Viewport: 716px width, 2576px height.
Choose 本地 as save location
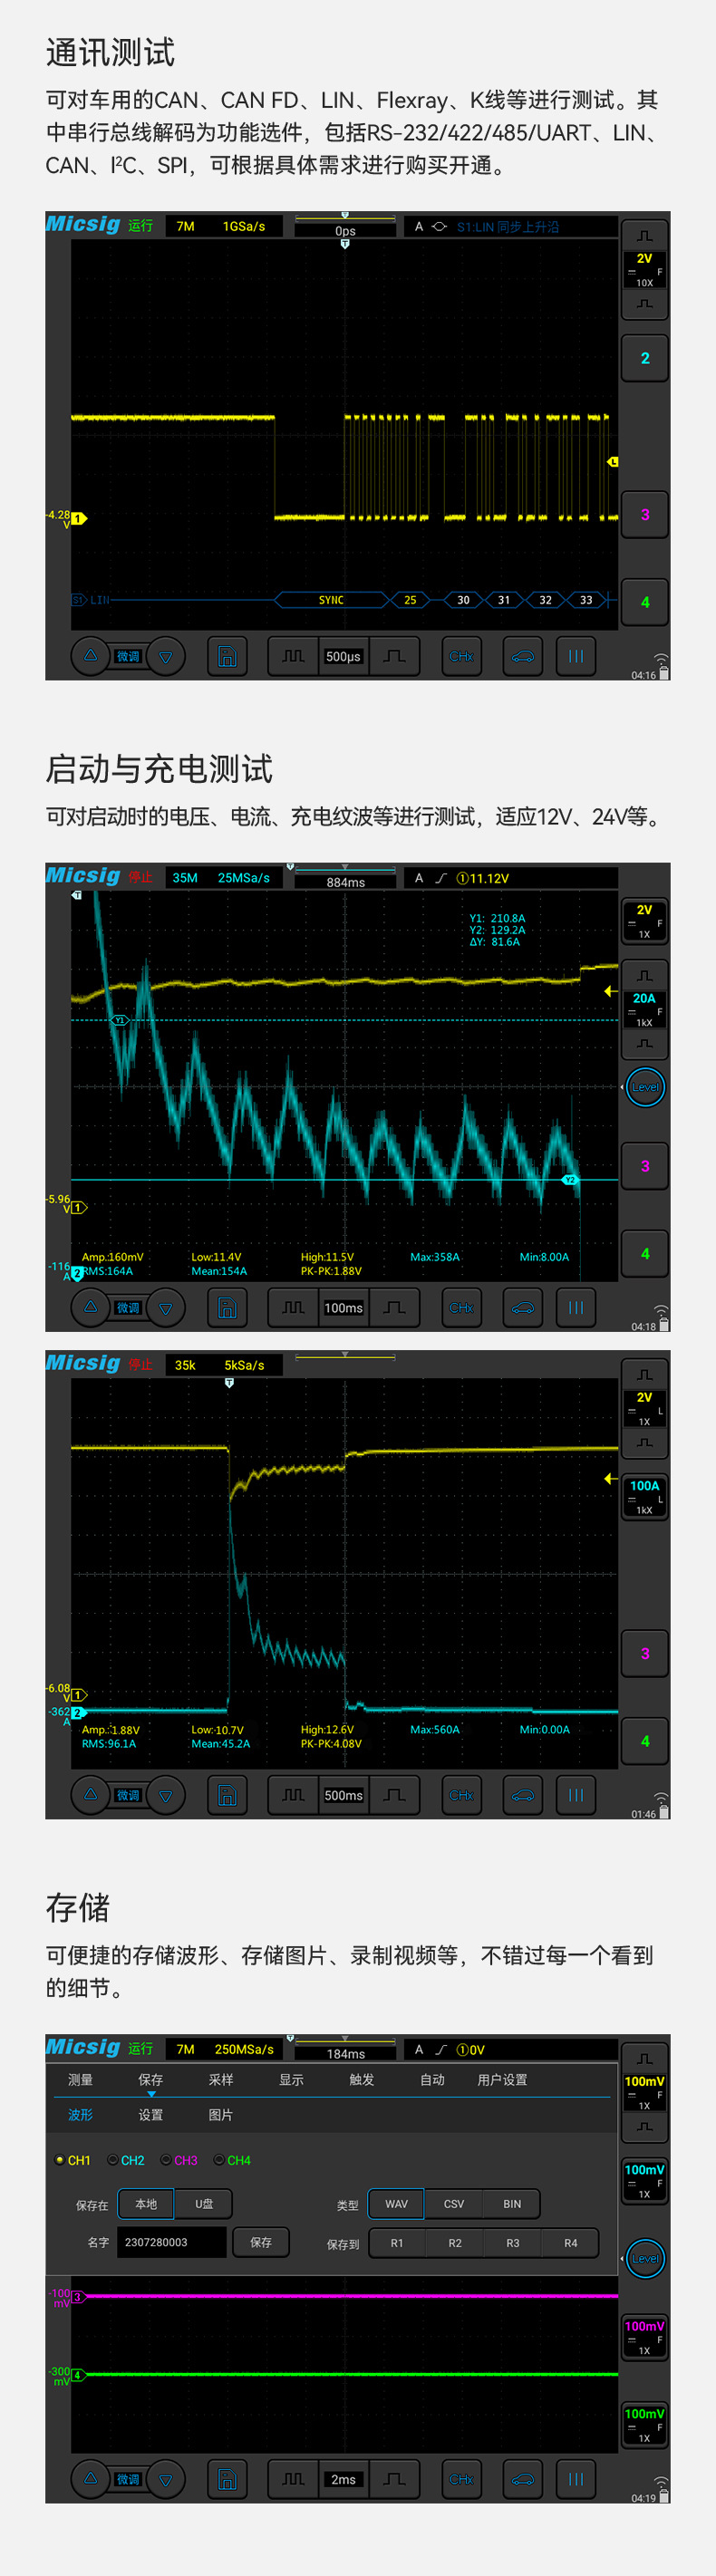[146, 2205]
